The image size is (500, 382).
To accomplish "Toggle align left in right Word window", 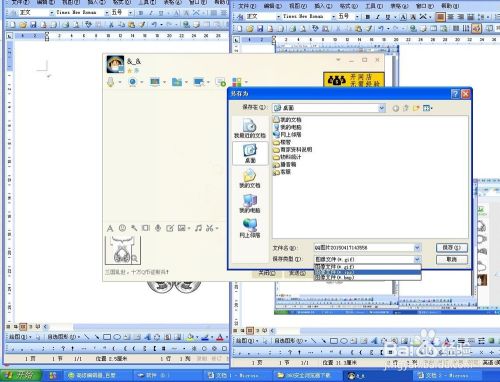I will (440, 16).
